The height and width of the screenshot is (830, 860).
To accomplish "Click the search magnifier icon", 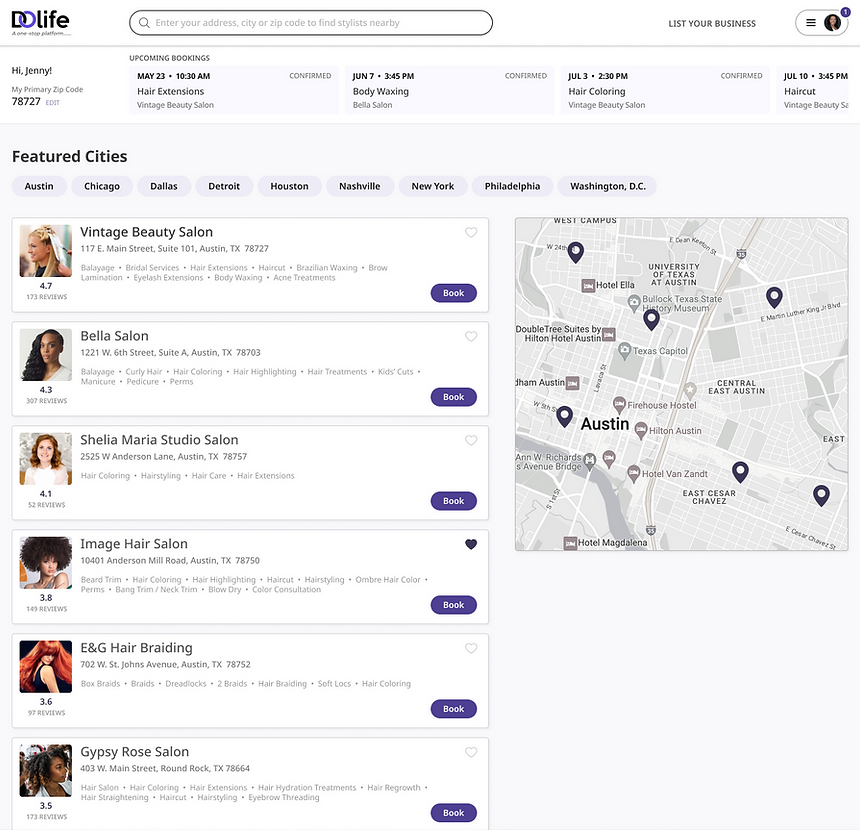I will tap(144, 22).
